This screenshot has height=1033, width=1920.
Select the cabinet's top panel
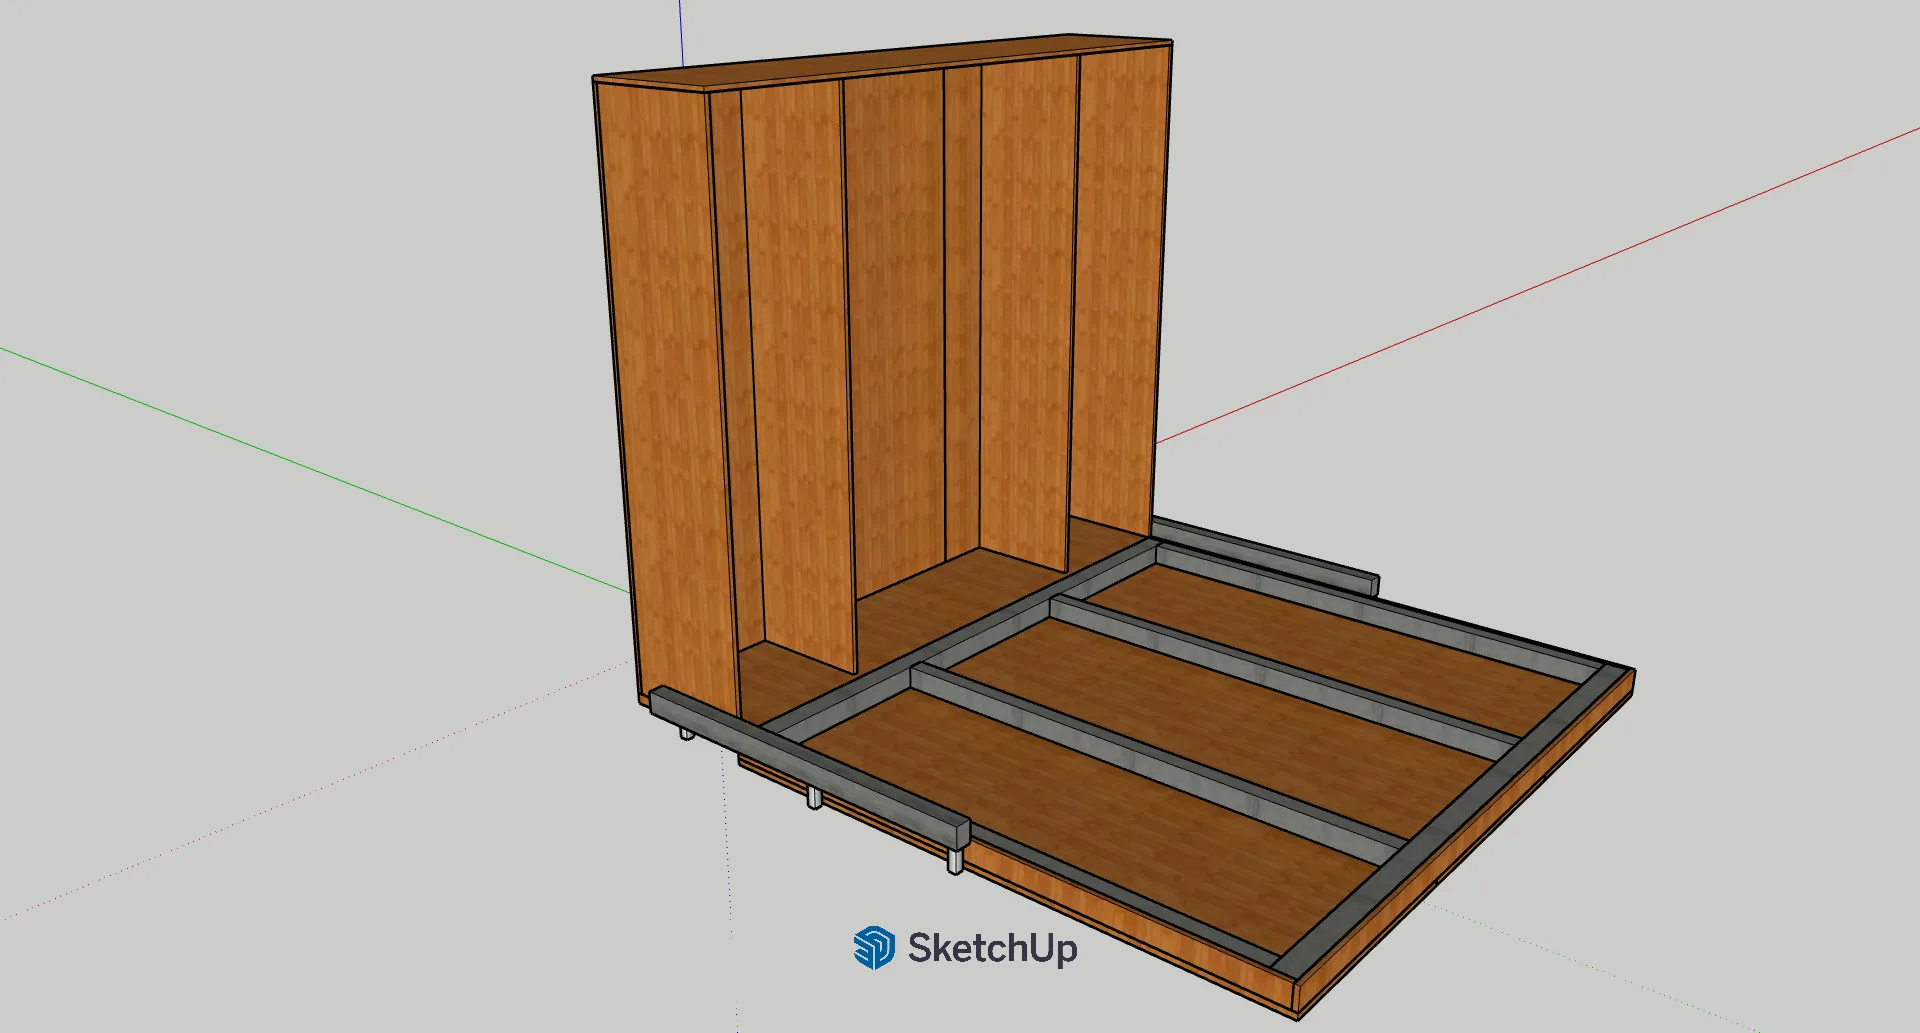pos(880,61)
